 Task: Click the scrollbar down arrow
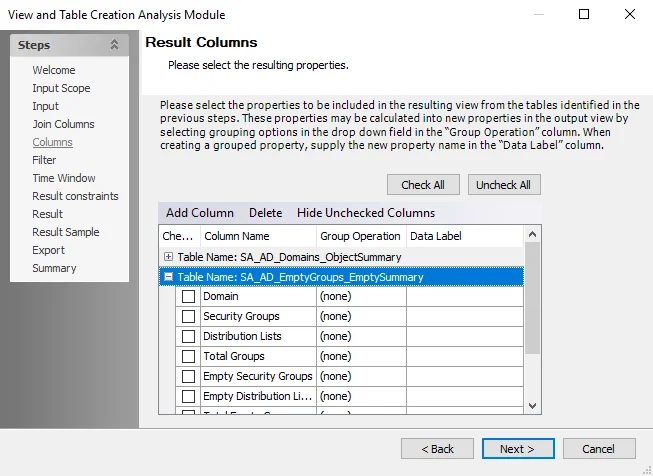coord(532,406)
